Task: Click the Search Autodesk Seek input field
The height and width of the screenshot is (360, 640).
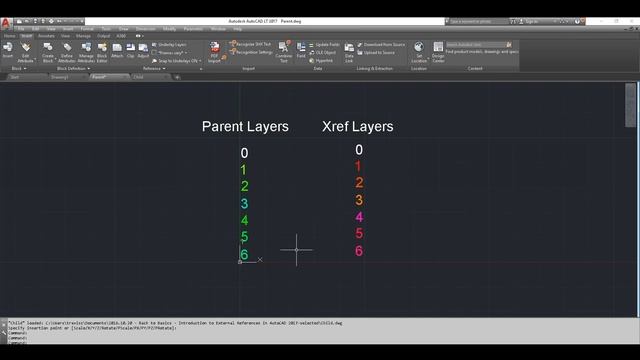Action: tap(476, 44)
